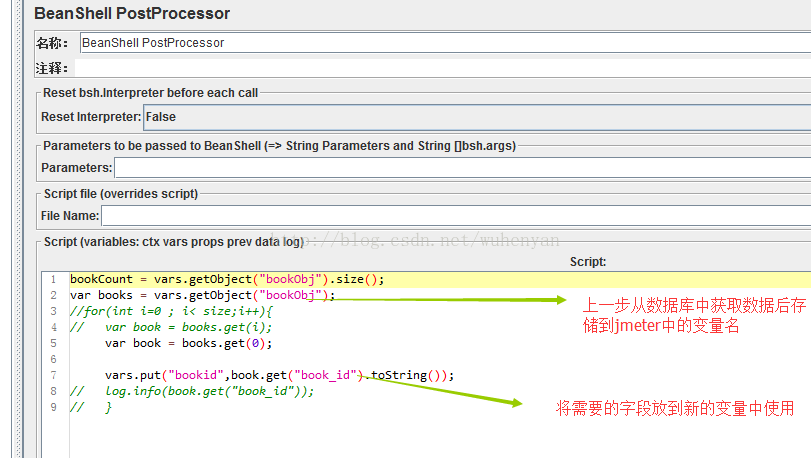Image resolution: width=811 pixels, height=458 pixels.
Task: Click line 5 'var book = books.get(0);'
Action: point(188,343)
